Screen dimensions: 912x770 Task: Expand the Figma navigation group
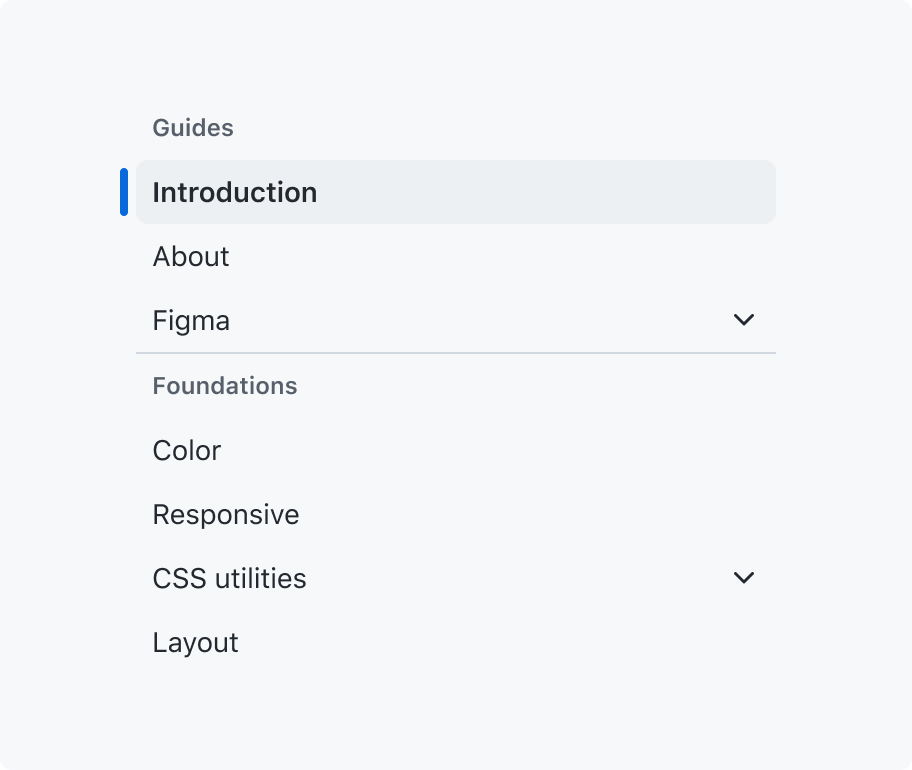click(x=456, y=320)
